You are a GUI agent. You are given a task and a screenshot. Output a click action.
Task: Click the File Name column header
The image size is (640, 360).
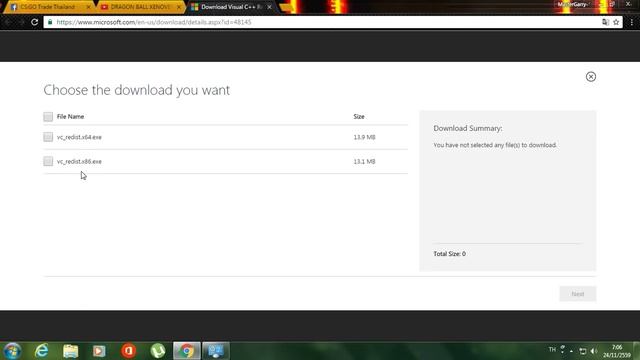coord(70,116)
